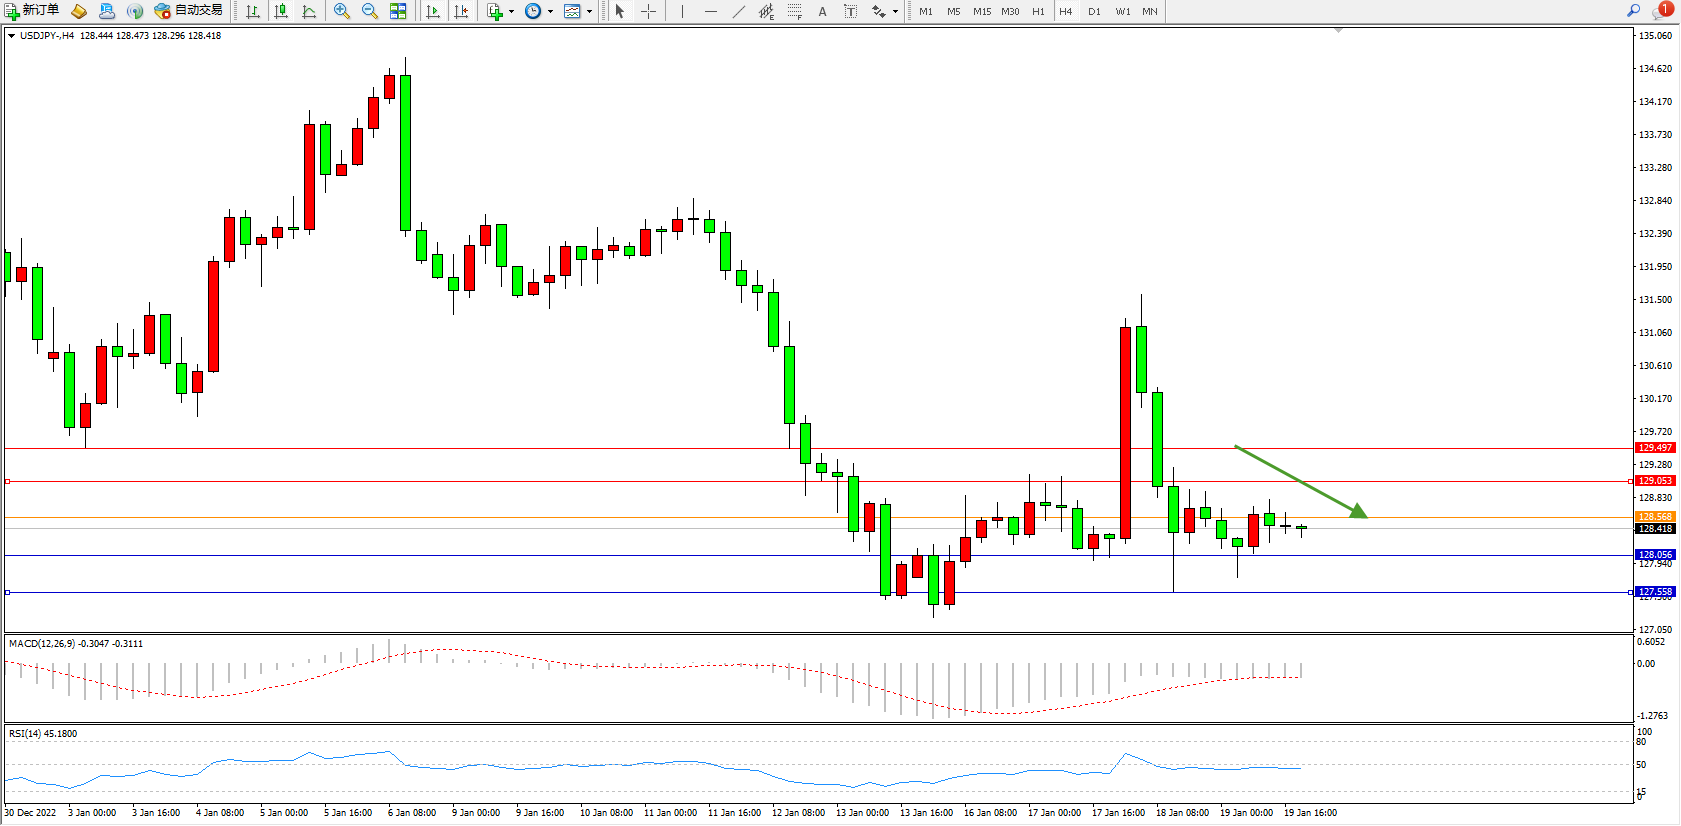
Task: Draw a trendline with the diagonal line tool
Action: click(738, 11)
